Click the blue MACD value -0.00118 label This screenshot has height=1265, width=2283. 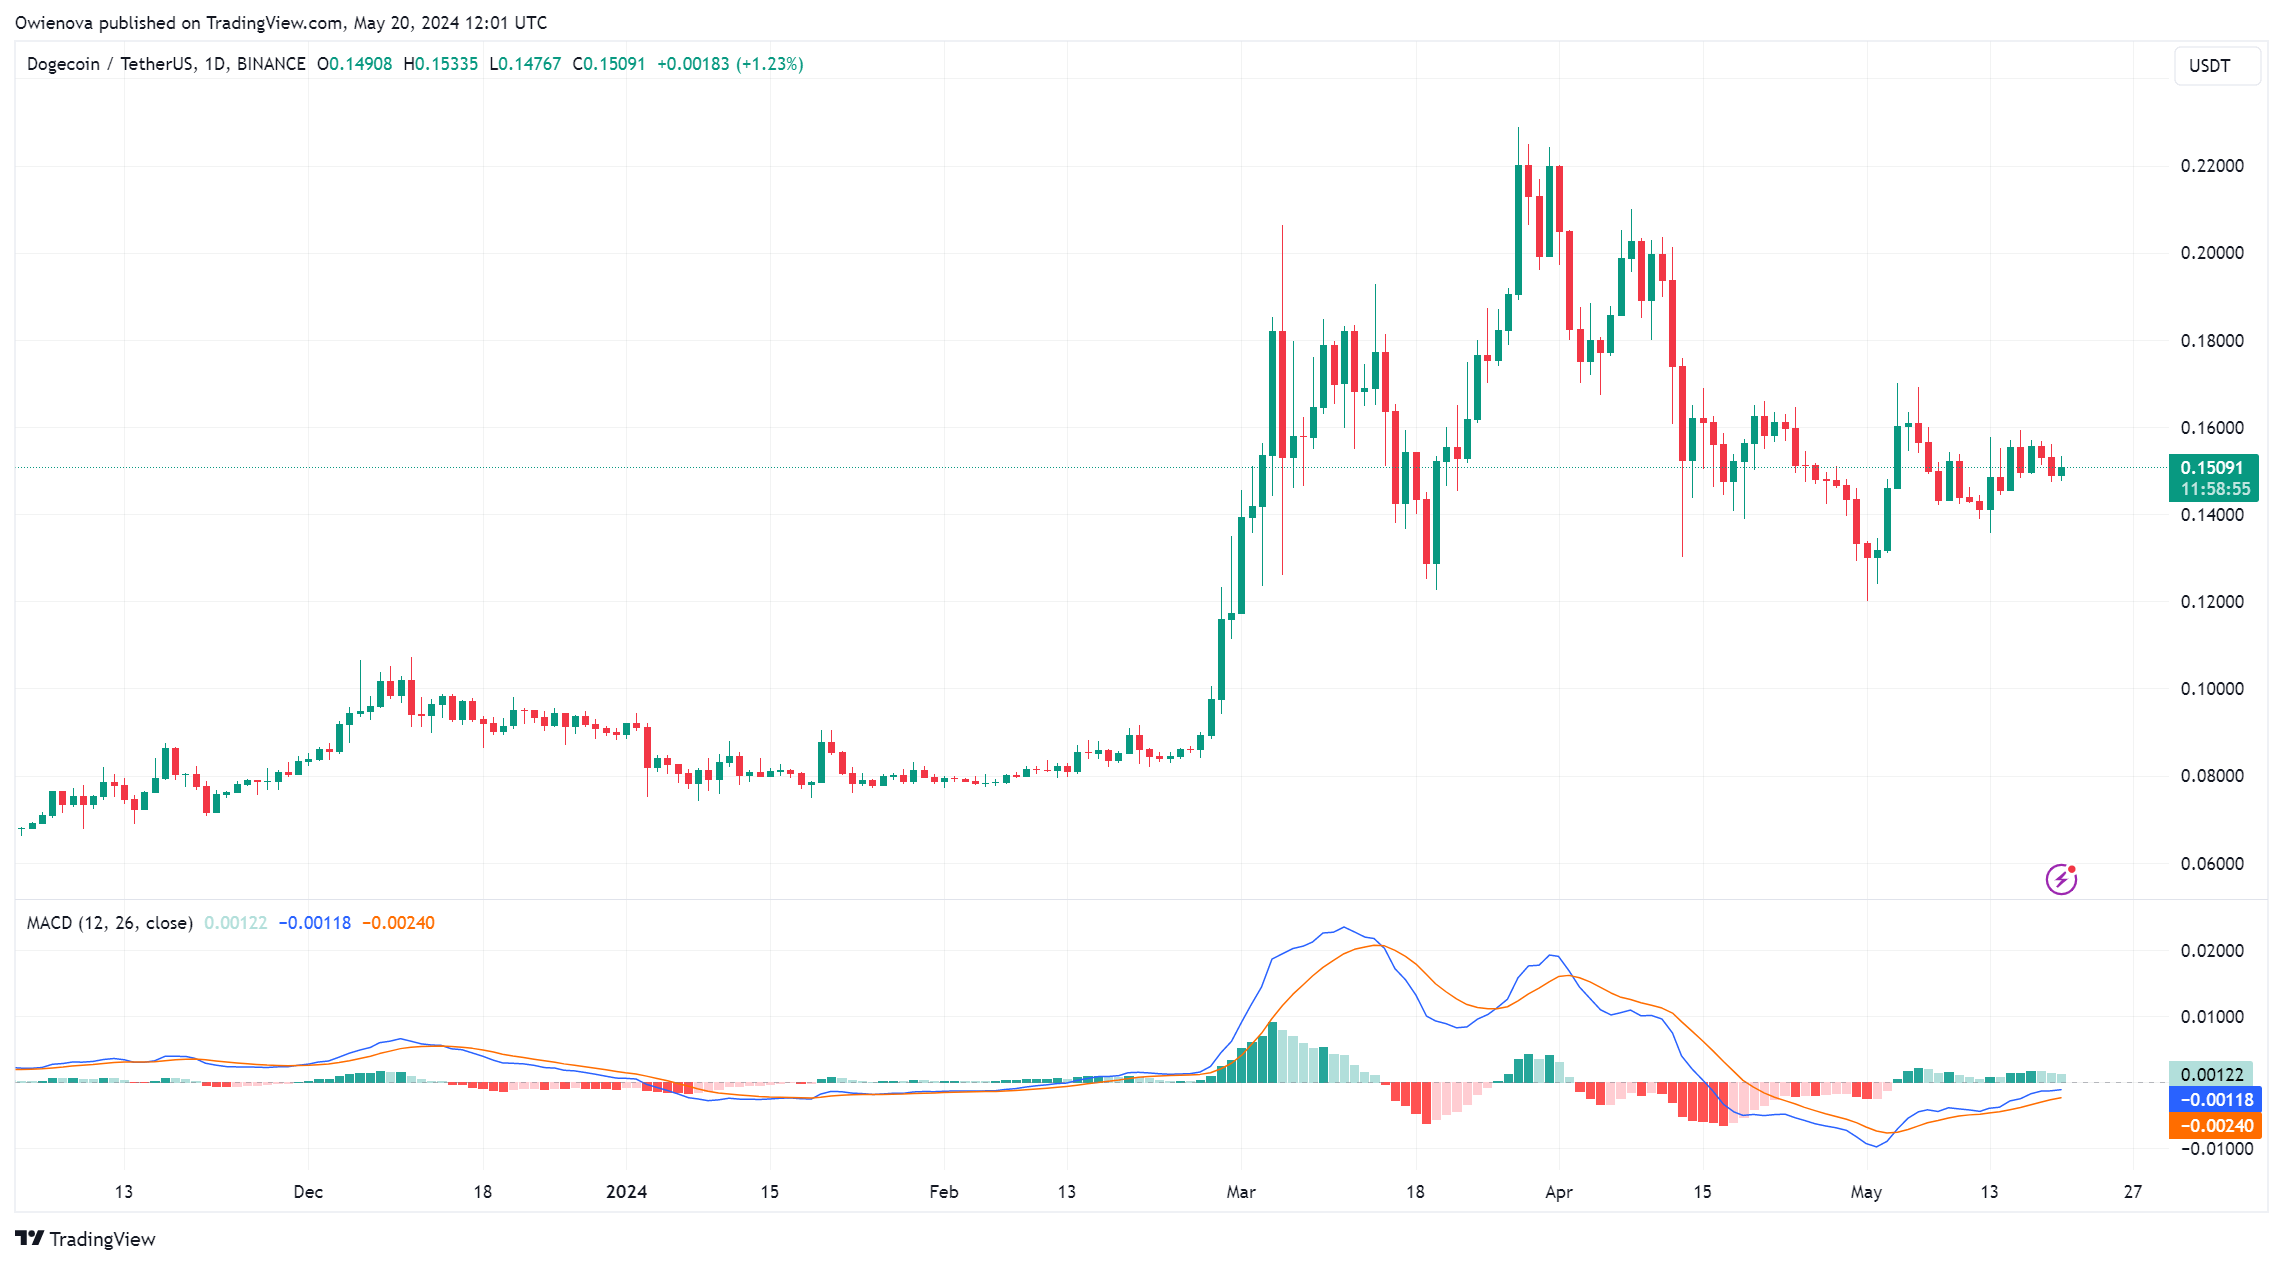click(2215, 1099)
